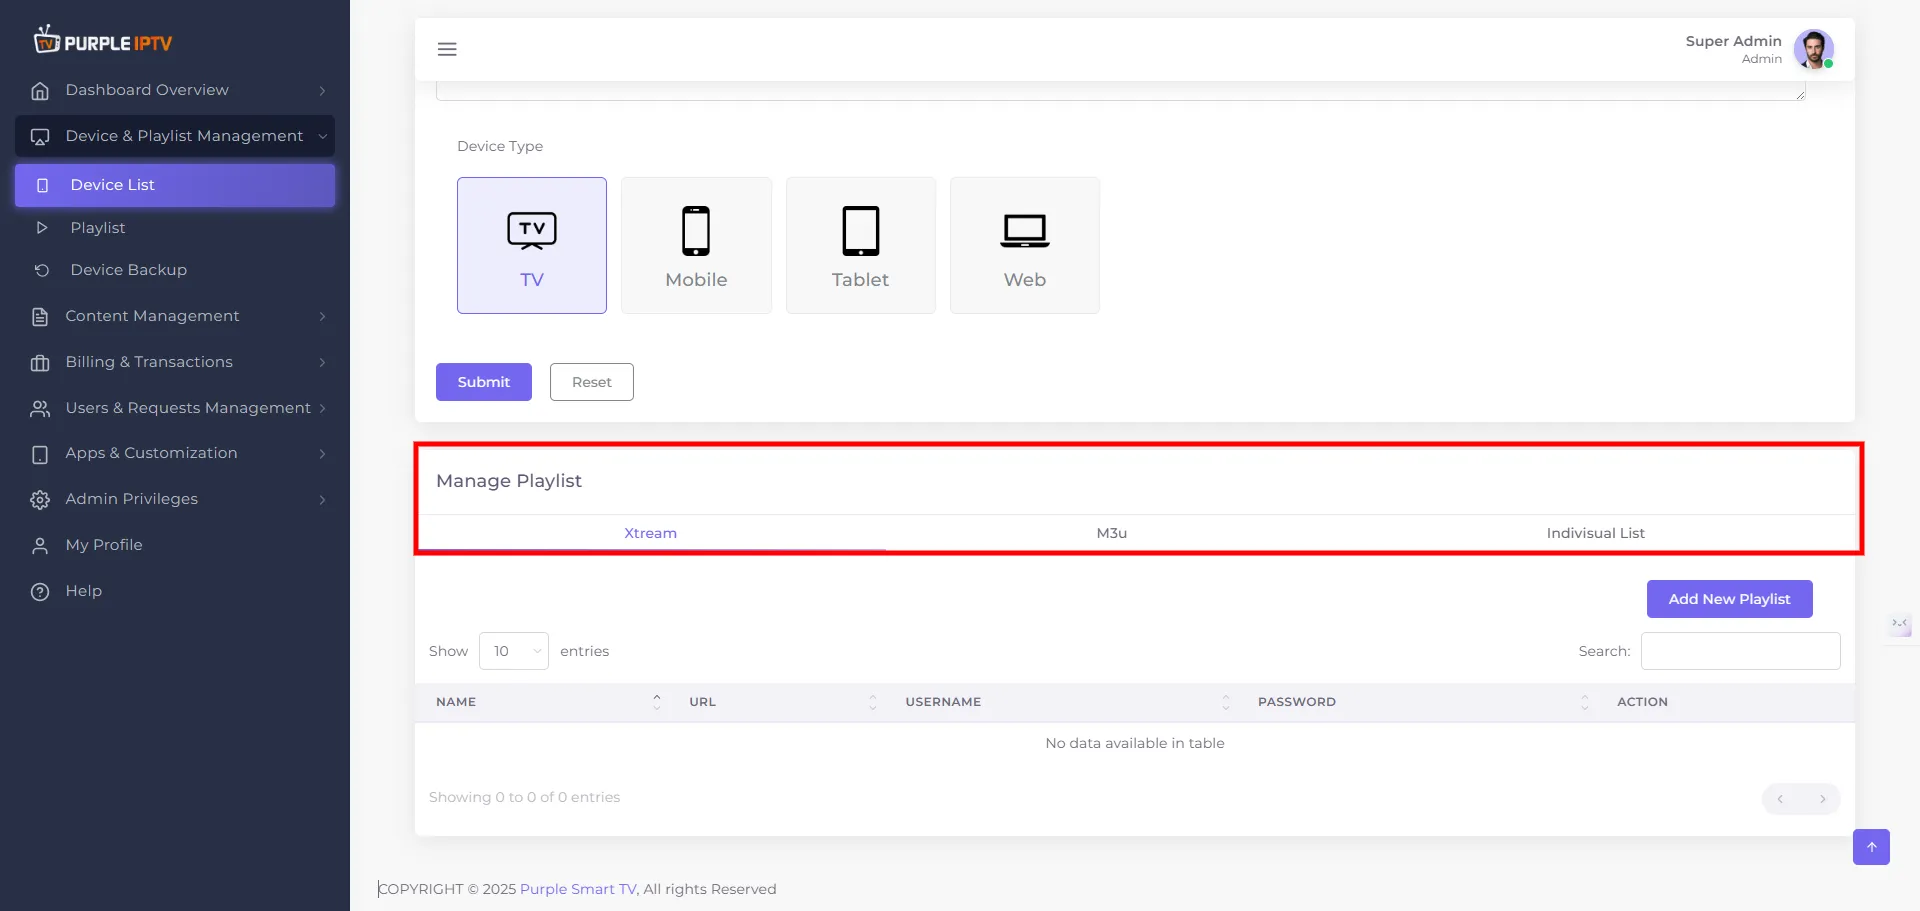
Task: Click the Device Backup restore icon
Action: tap(42, 270)
